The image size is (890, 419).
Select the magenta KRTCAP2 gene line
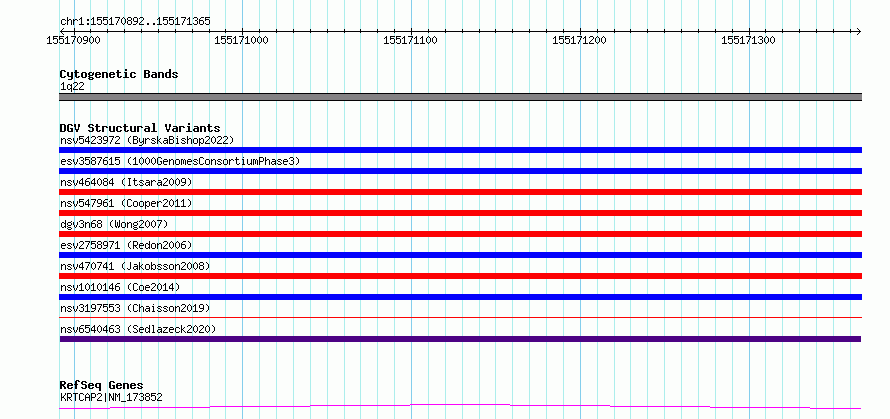(460, 406)
